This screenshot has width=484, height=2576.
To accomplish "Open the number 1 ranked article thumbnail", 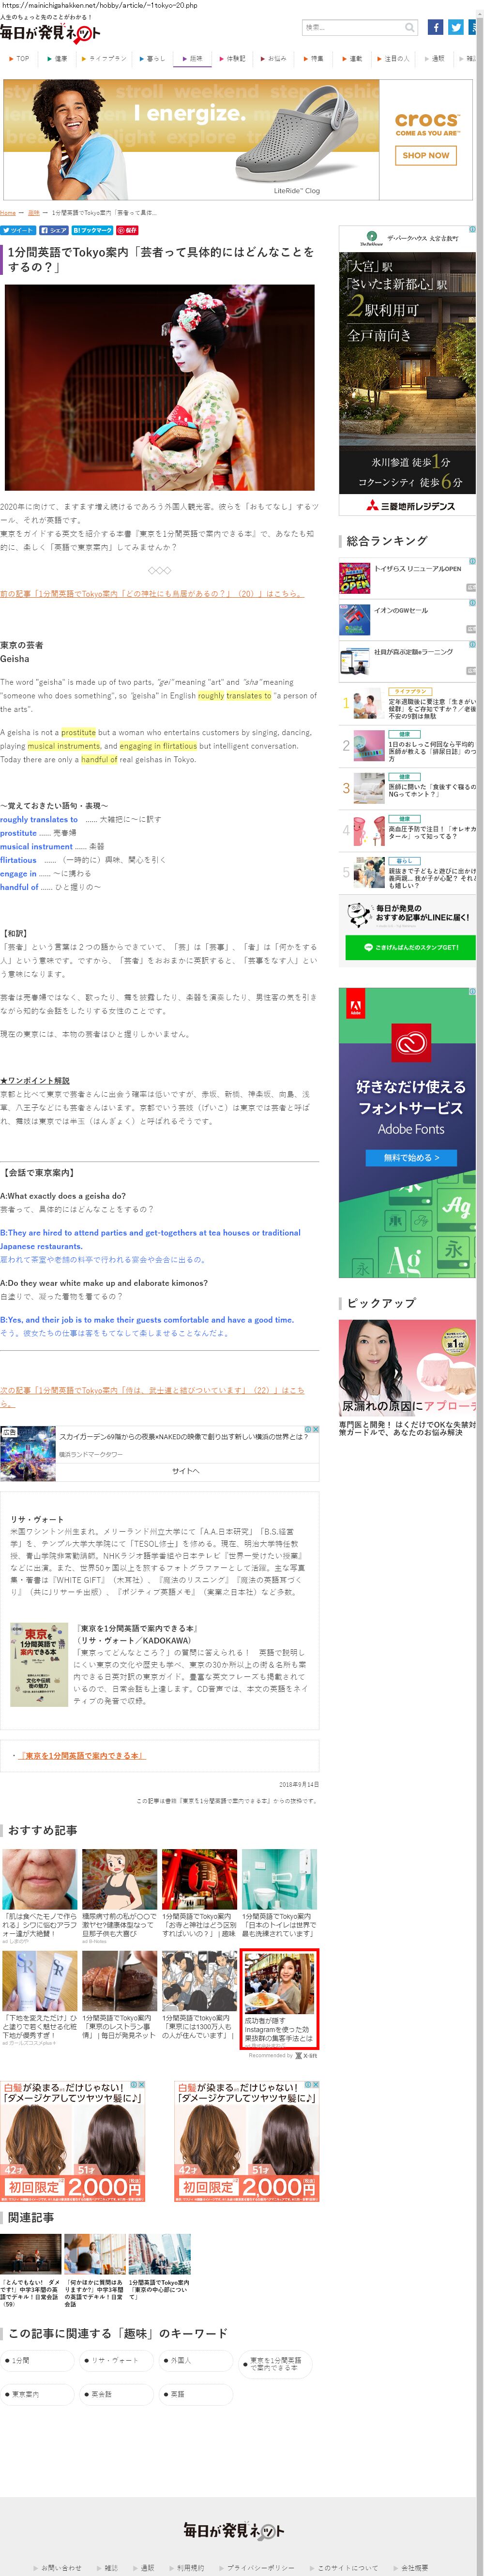I will pyautogui.click(x=365, y=704).
